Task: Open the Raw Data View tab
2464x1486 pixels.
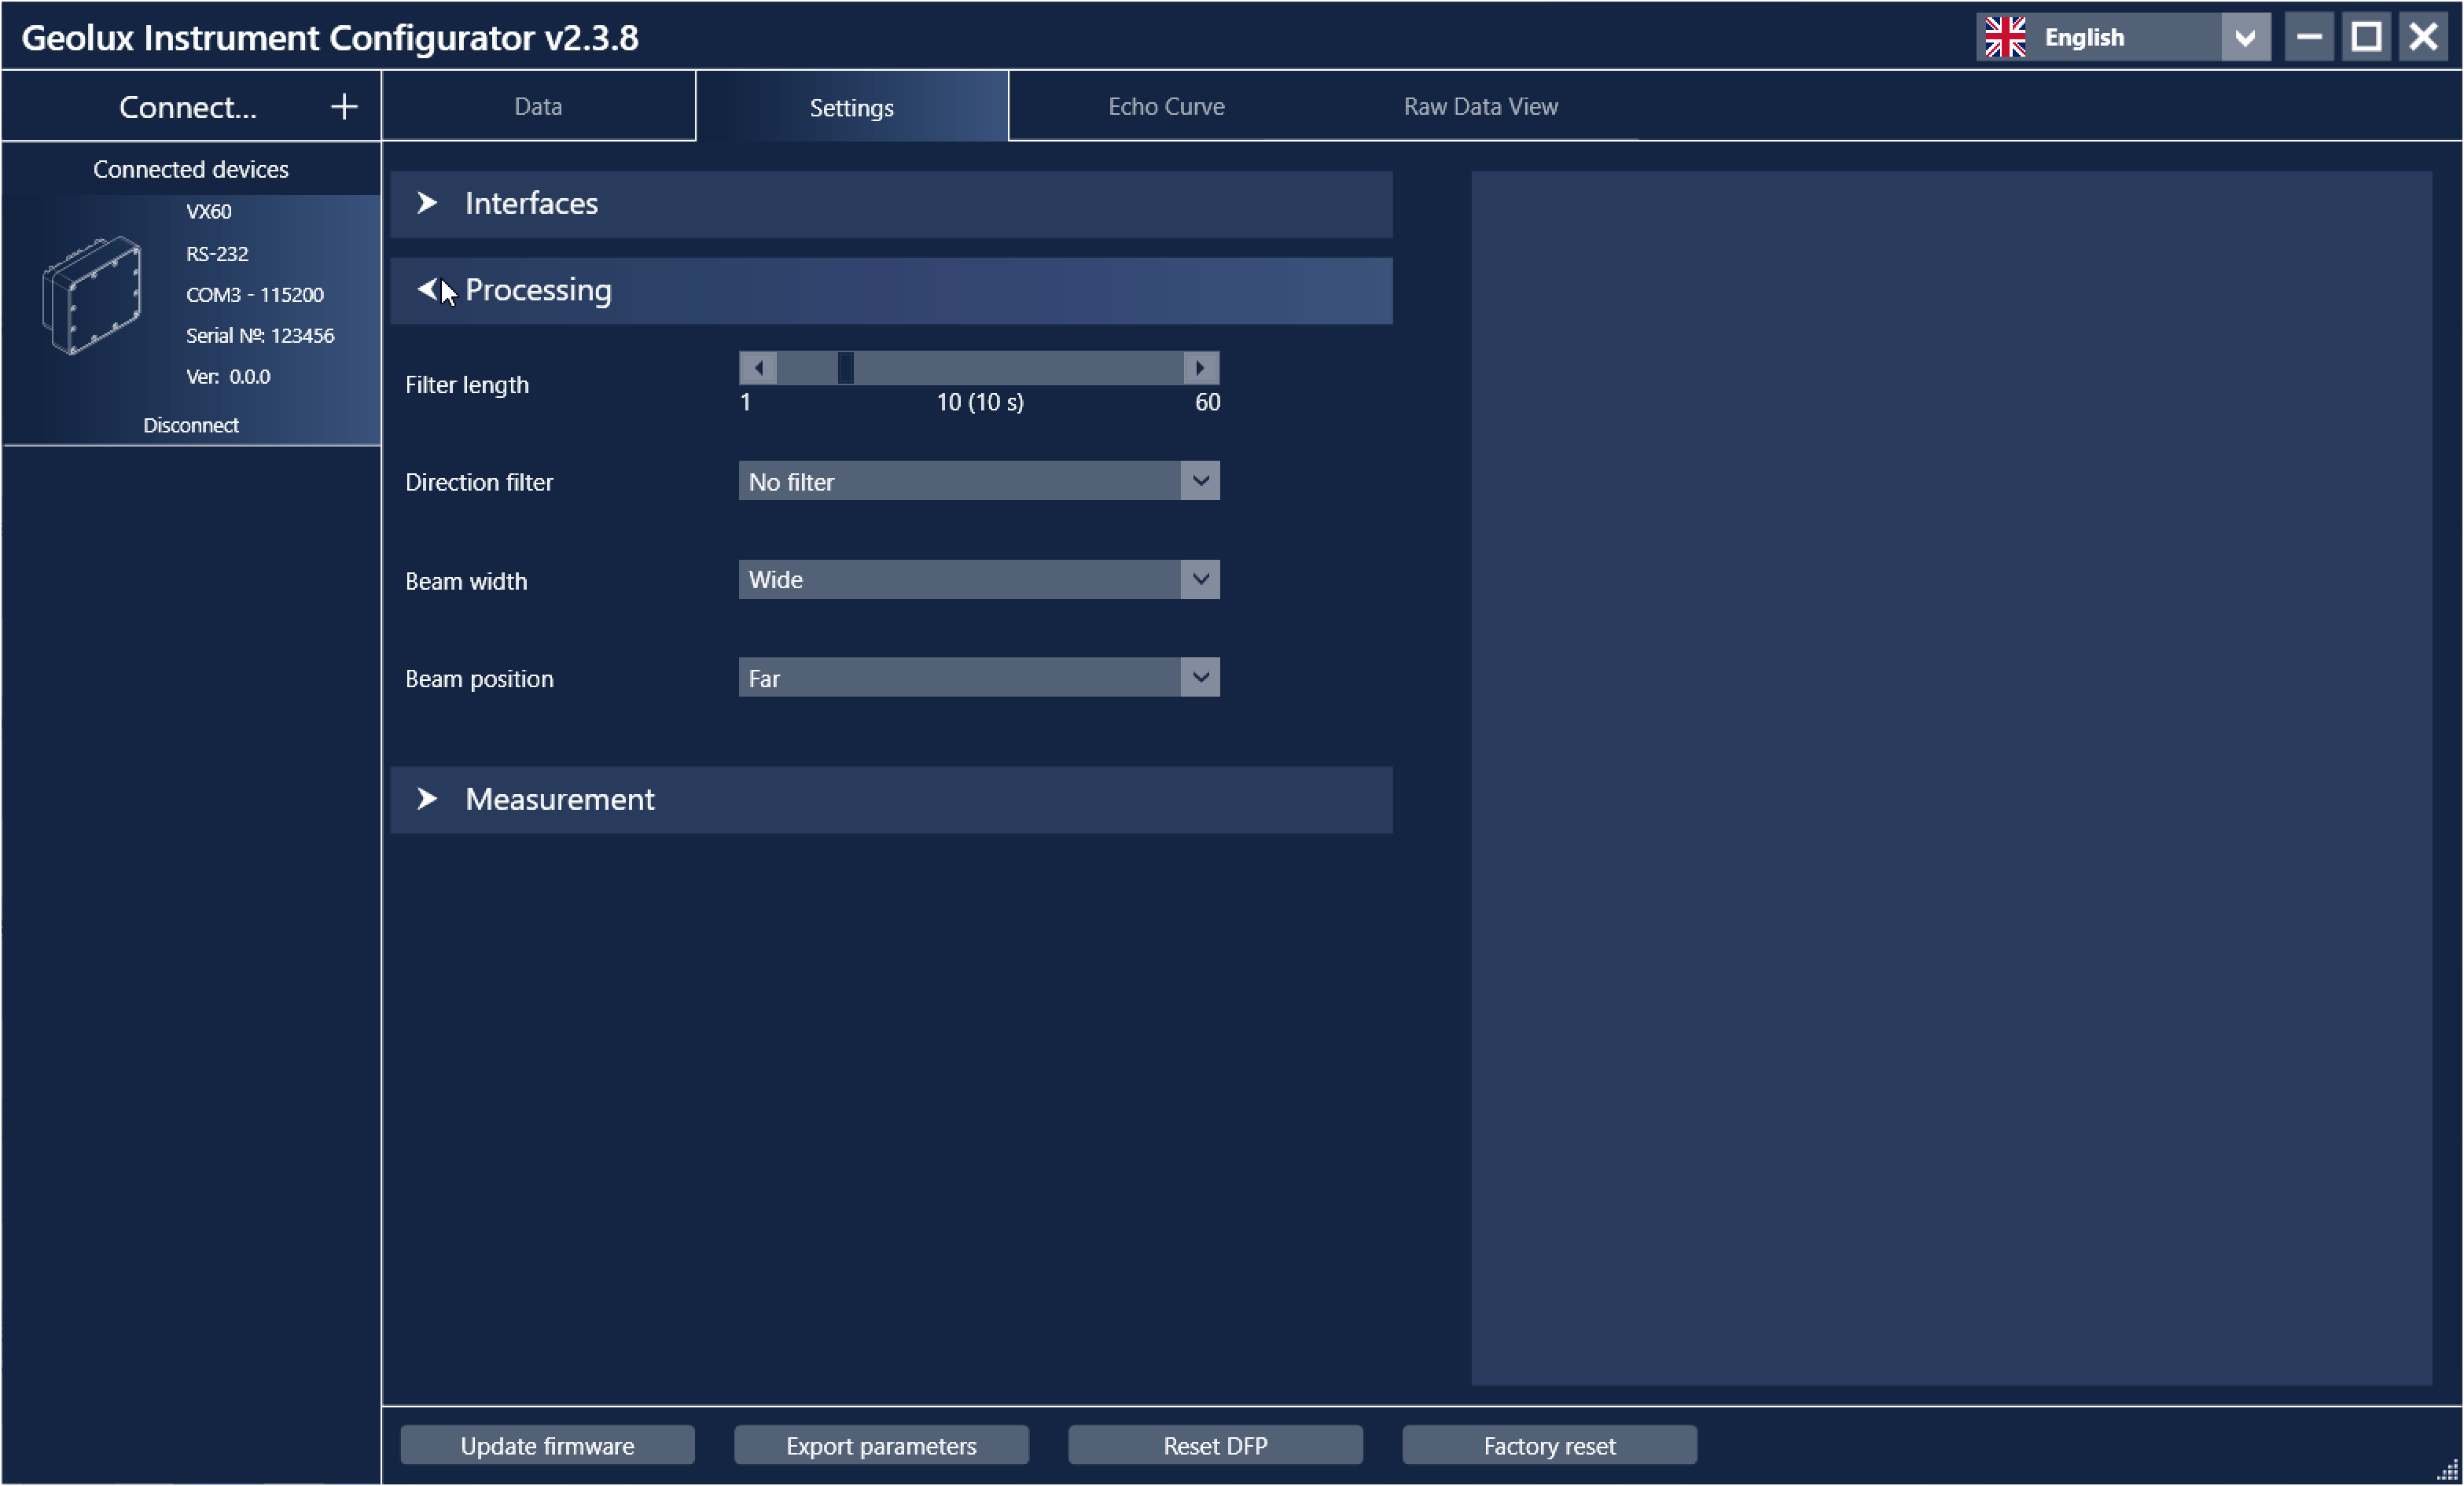Action: [x=1480, y=106]
